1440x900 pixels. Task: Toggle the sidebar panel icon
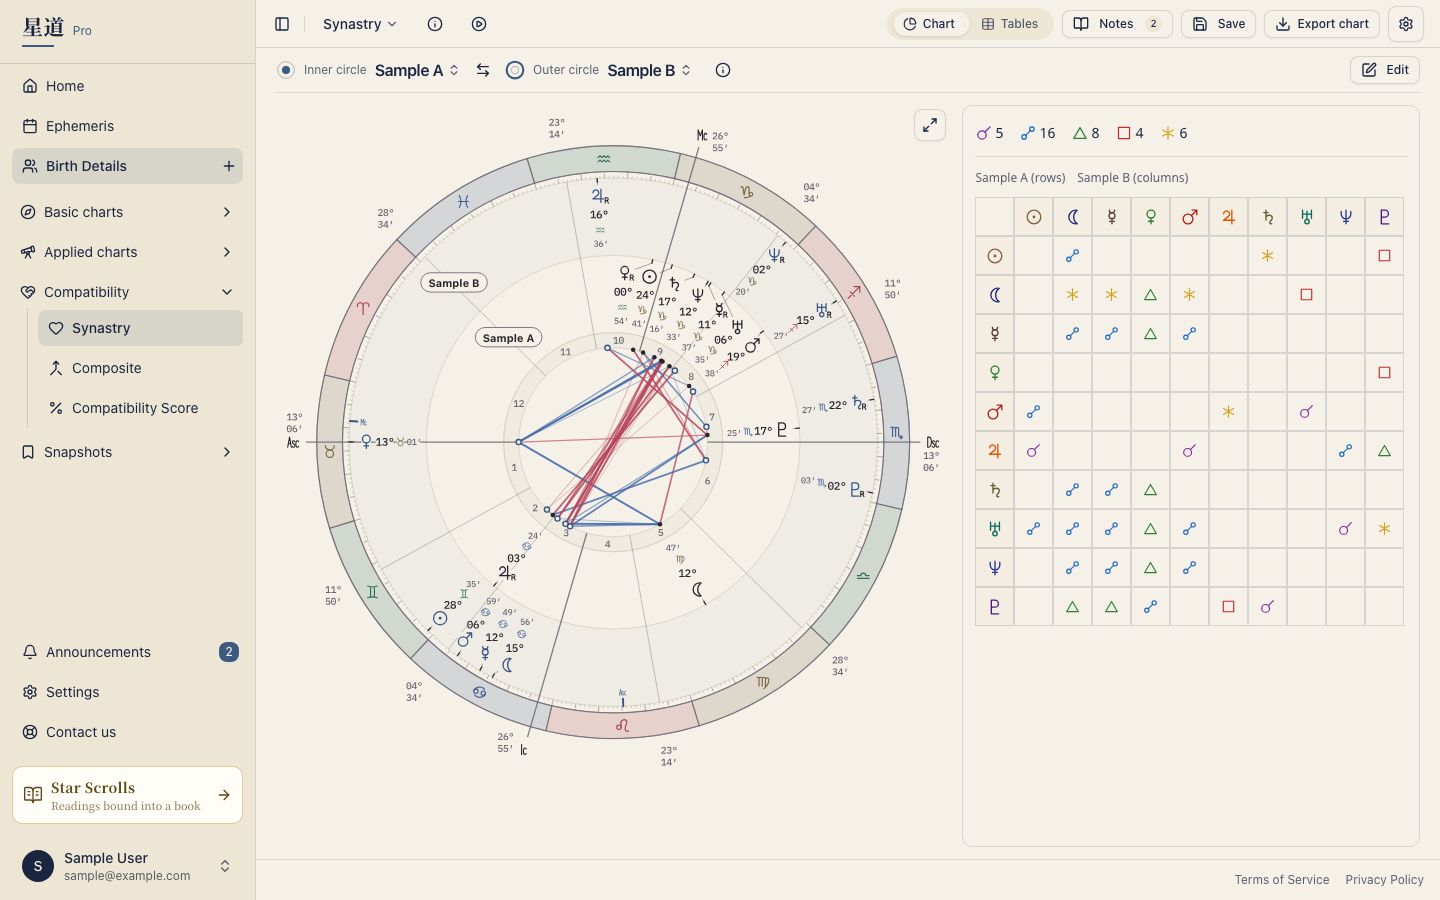[282, 24]
